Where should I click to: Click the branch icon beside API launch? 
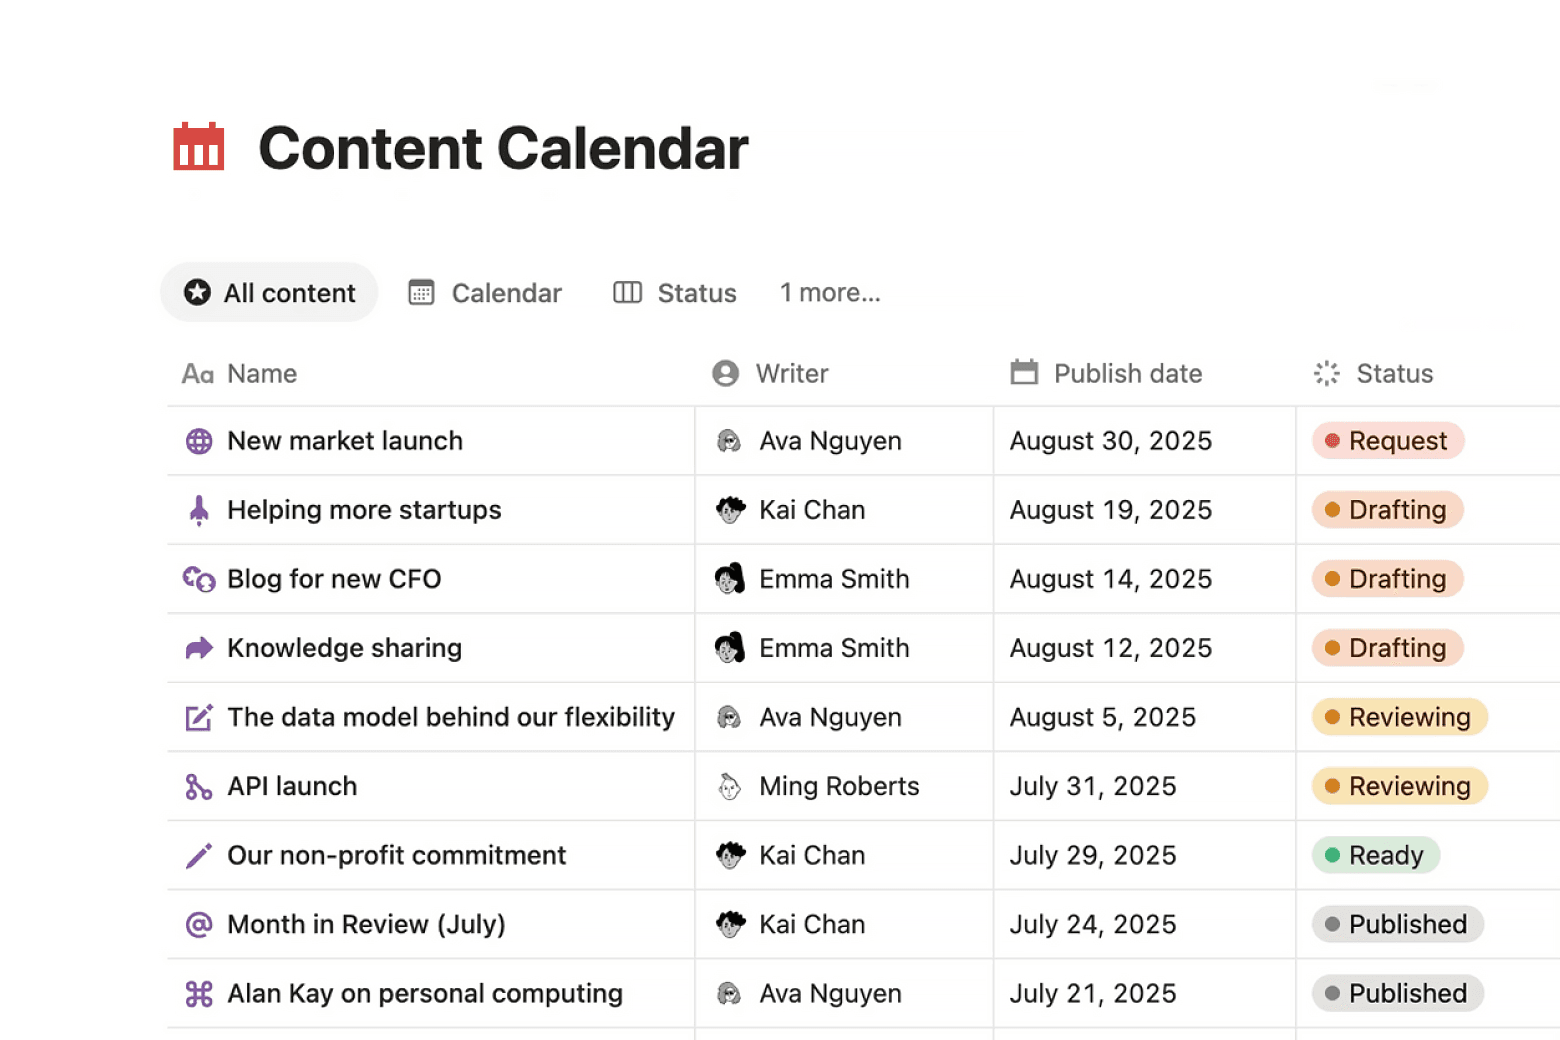(x=199, y=787)
